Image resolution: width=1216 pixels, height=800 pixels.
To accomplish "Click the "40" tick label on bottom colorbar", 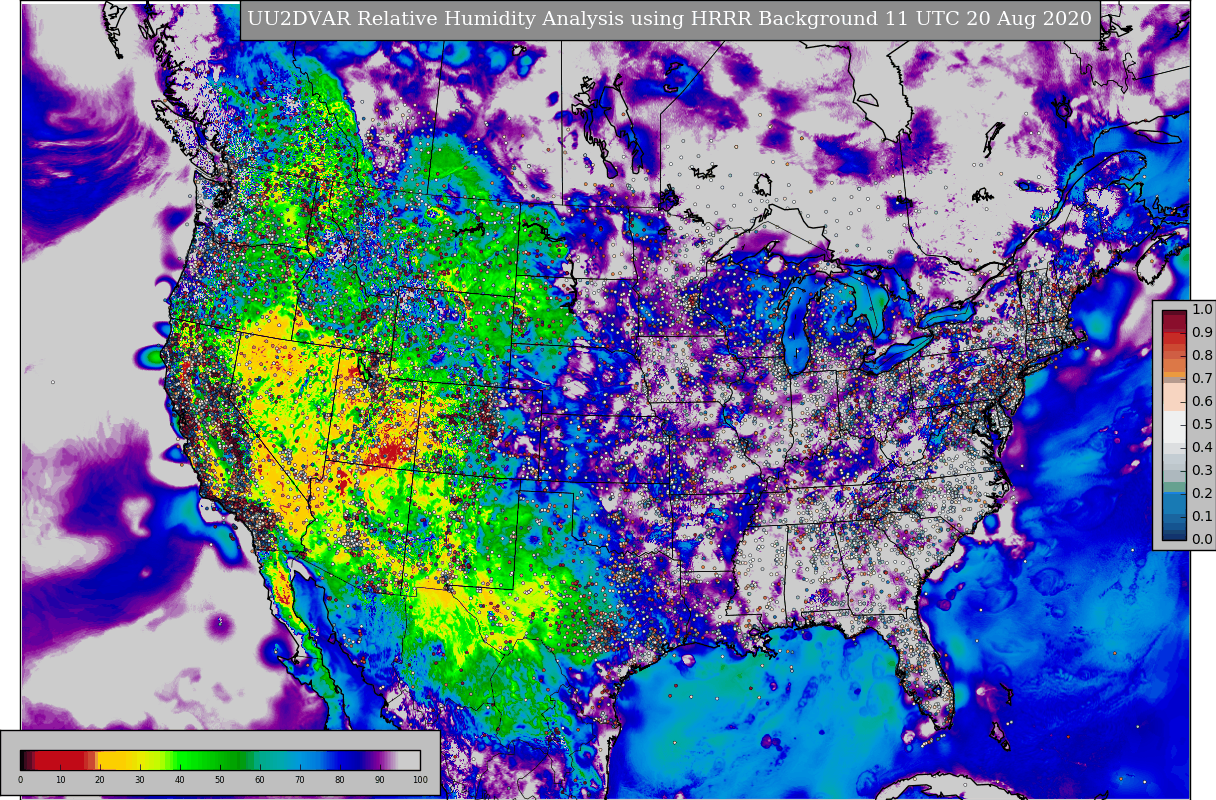I will pyautogui.click(x=180, y=780).
